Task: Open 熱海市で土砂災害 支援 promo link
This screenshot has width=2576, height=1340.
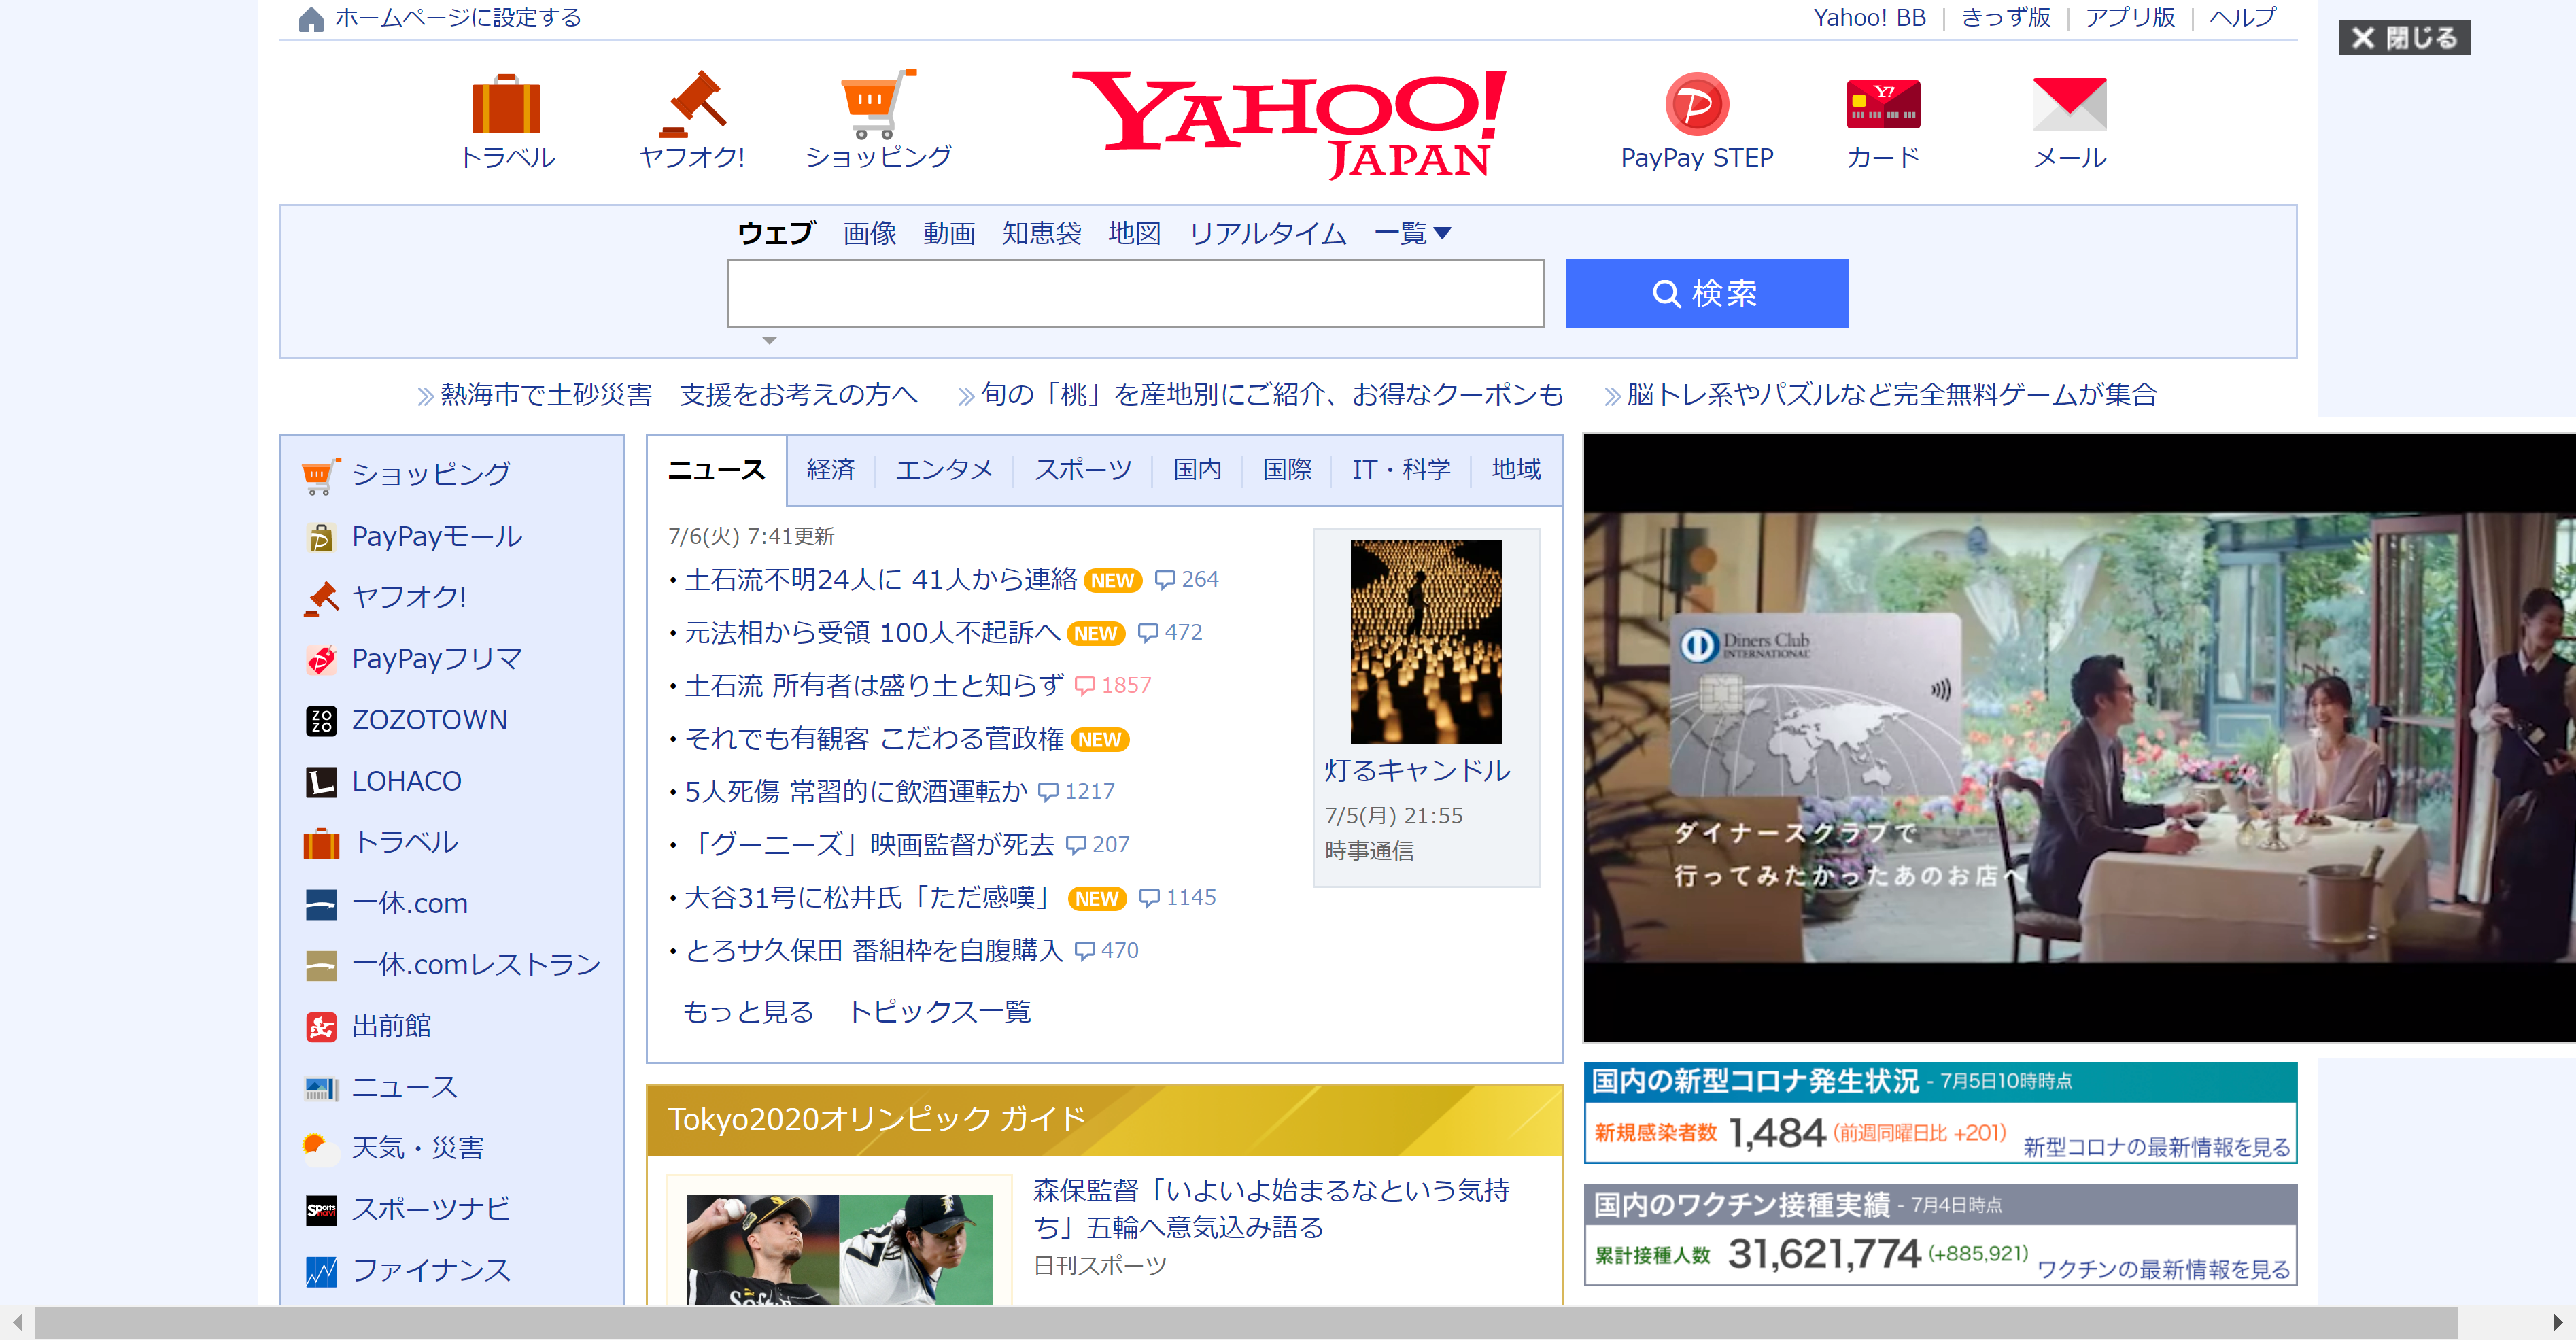Action: 678,394
